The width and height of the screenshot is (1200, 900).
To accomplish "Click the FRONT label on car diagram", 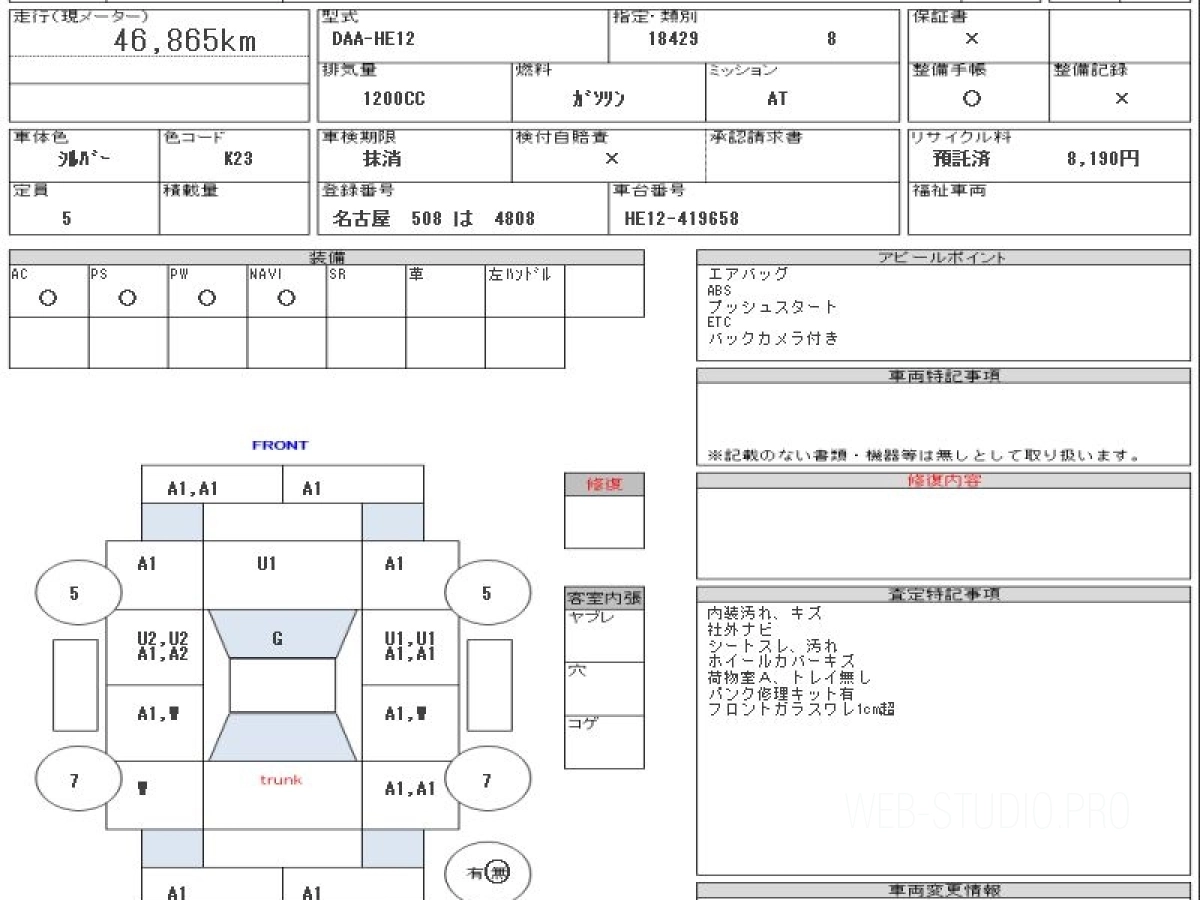I will [x=280, y=445].
